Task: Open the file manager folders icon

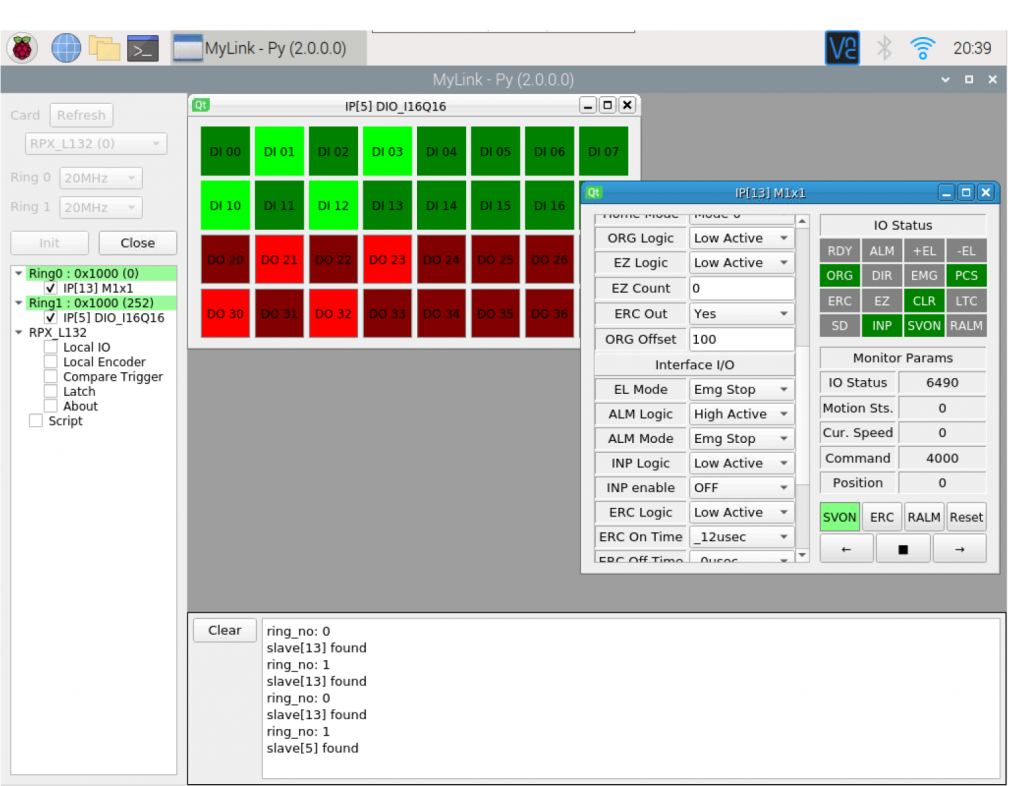Action: pyautogui.click(x=104, y=48)
